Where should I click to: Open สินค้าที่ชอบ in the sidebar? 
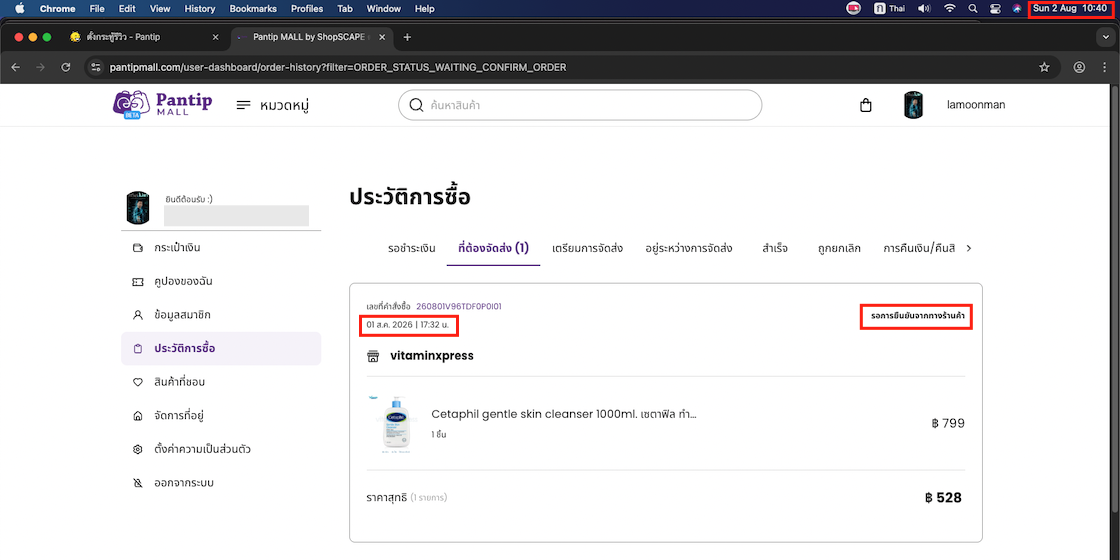click(221, 382)
